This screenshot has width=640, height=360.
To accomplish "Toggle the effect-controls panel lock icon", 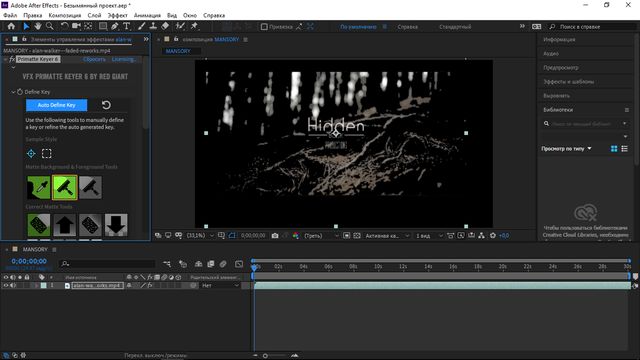I will [24, 39].
